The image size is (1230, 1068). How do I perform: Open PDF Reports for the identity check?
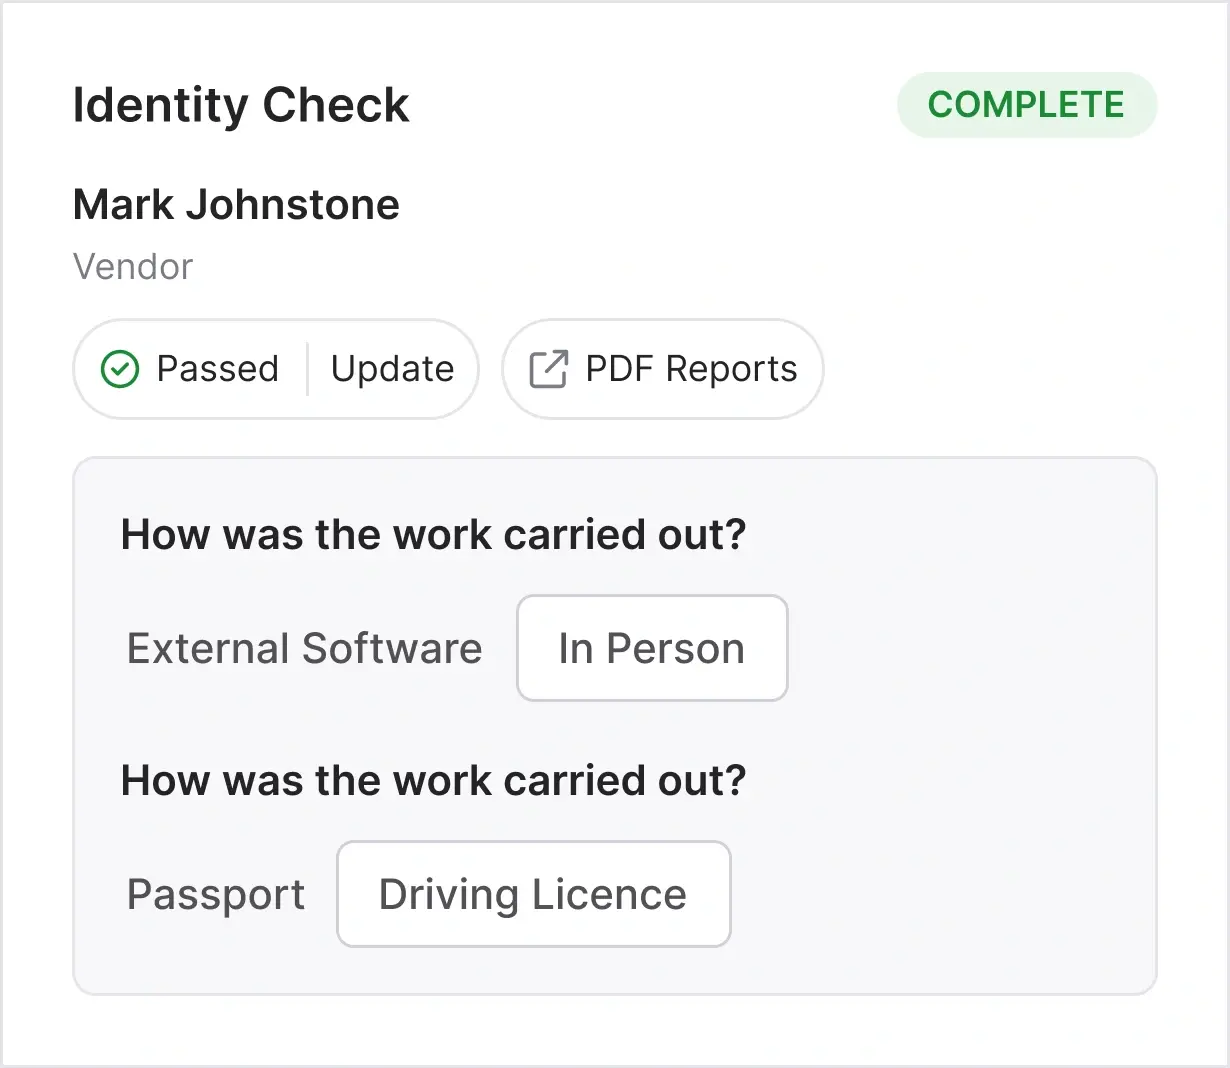click(661, 369)
